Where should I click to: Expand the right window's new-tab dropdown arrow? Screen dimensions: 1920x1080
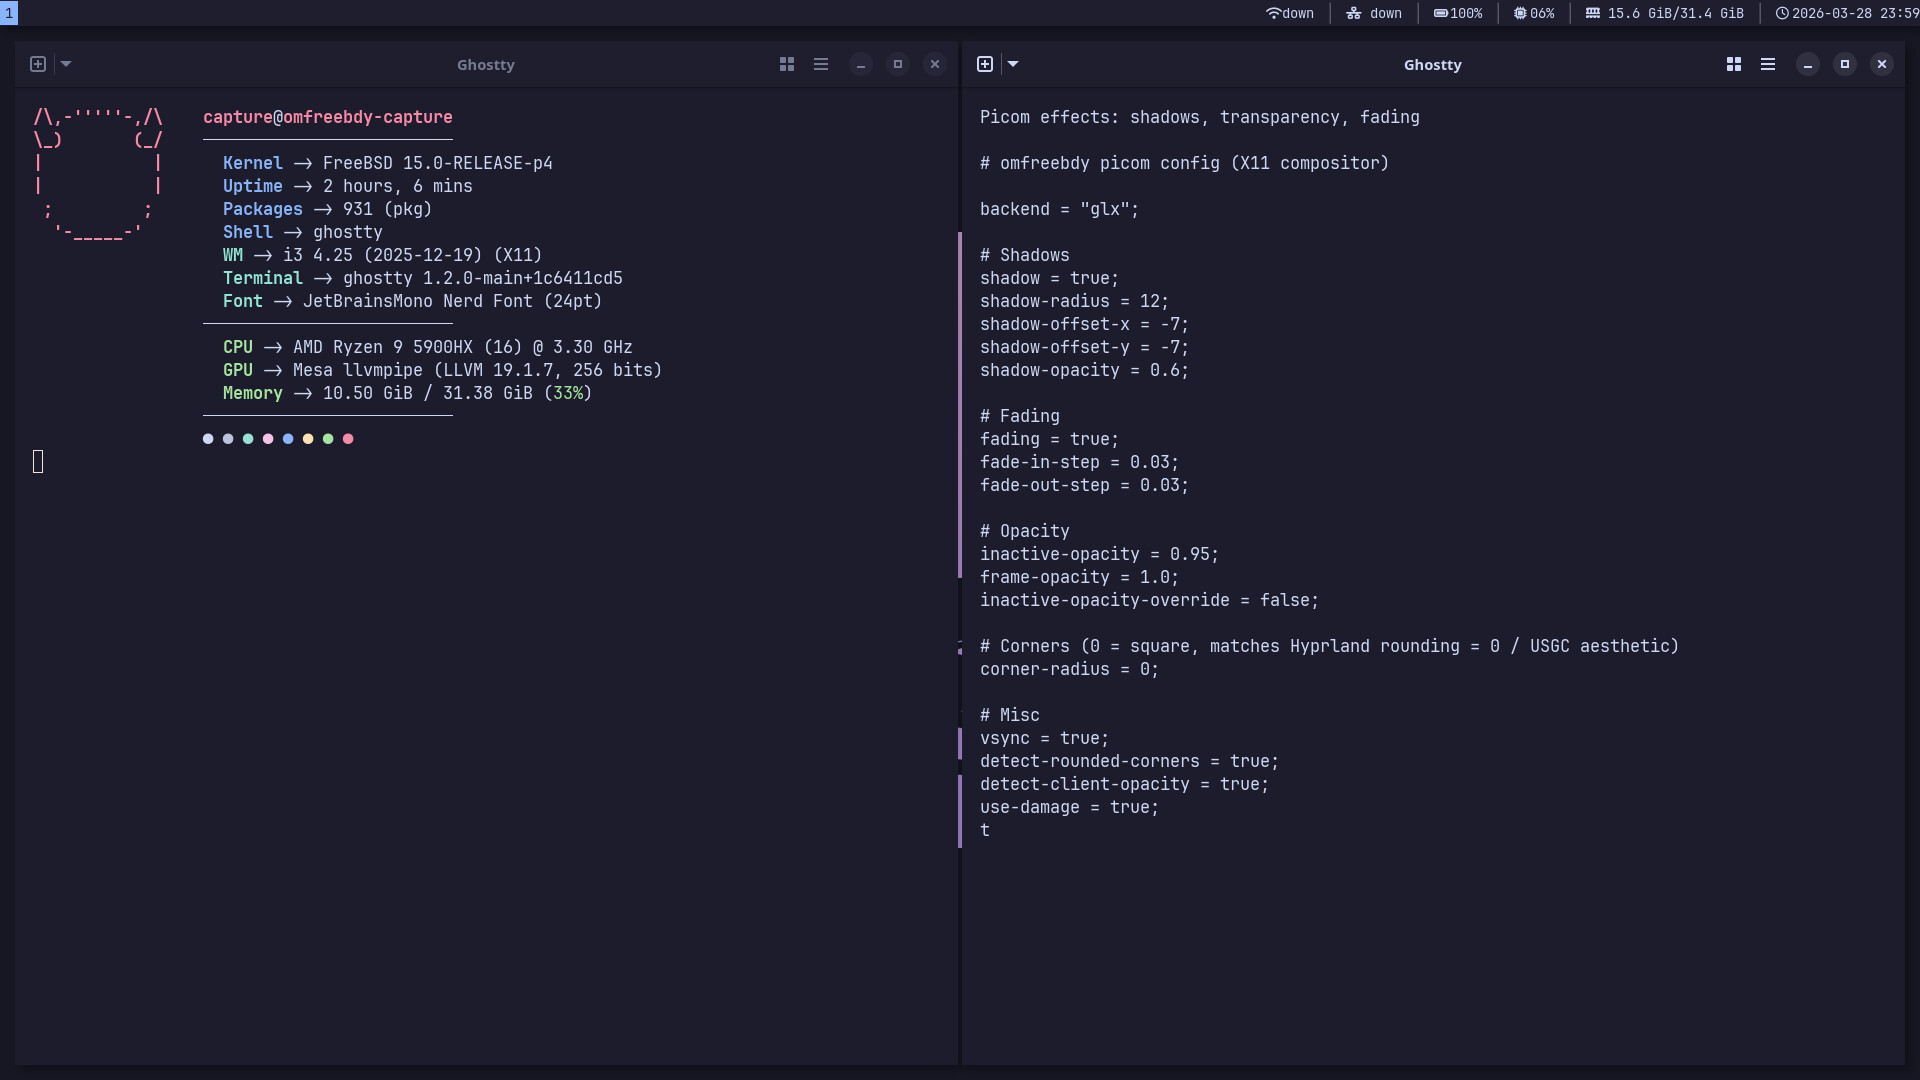pos(1013,64)
